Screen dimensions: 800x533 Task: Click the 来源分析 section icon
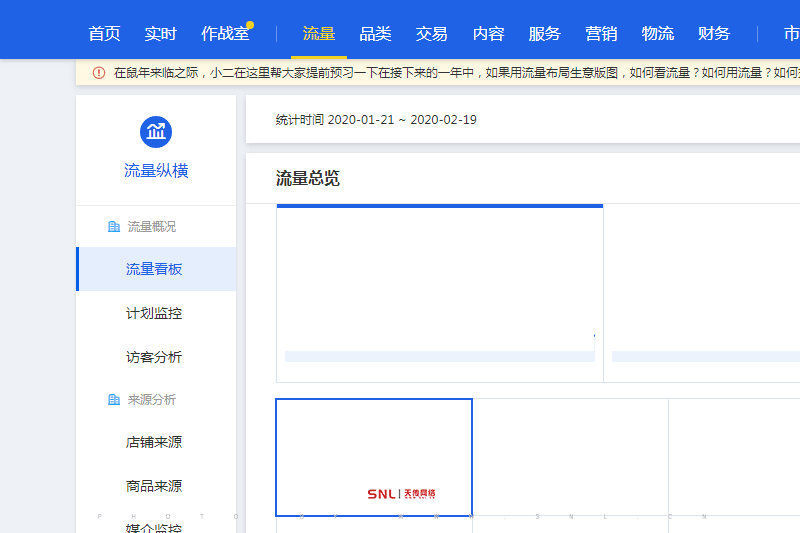coord(114,400)
